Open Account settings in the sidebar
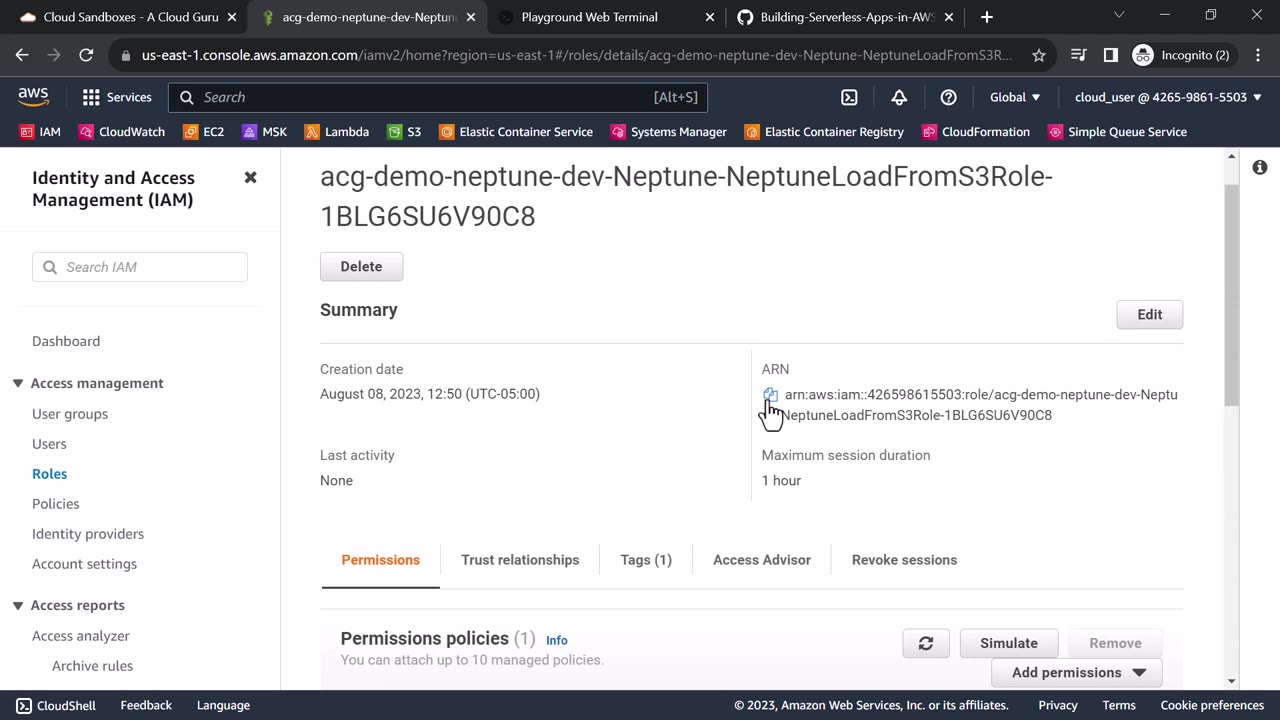 [84, 564]
